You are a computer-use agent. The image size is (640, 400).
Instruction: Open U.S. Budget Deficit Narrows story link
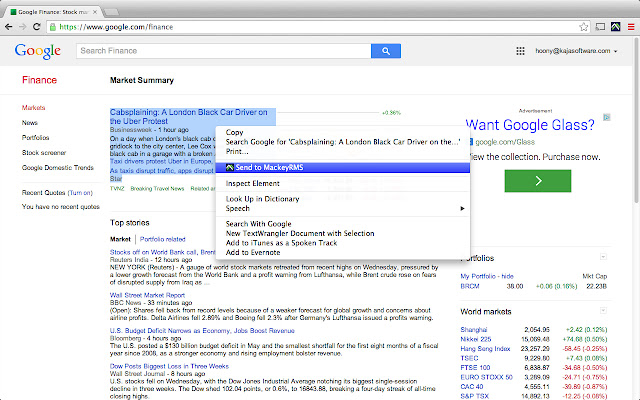click(x=202, y=331)
